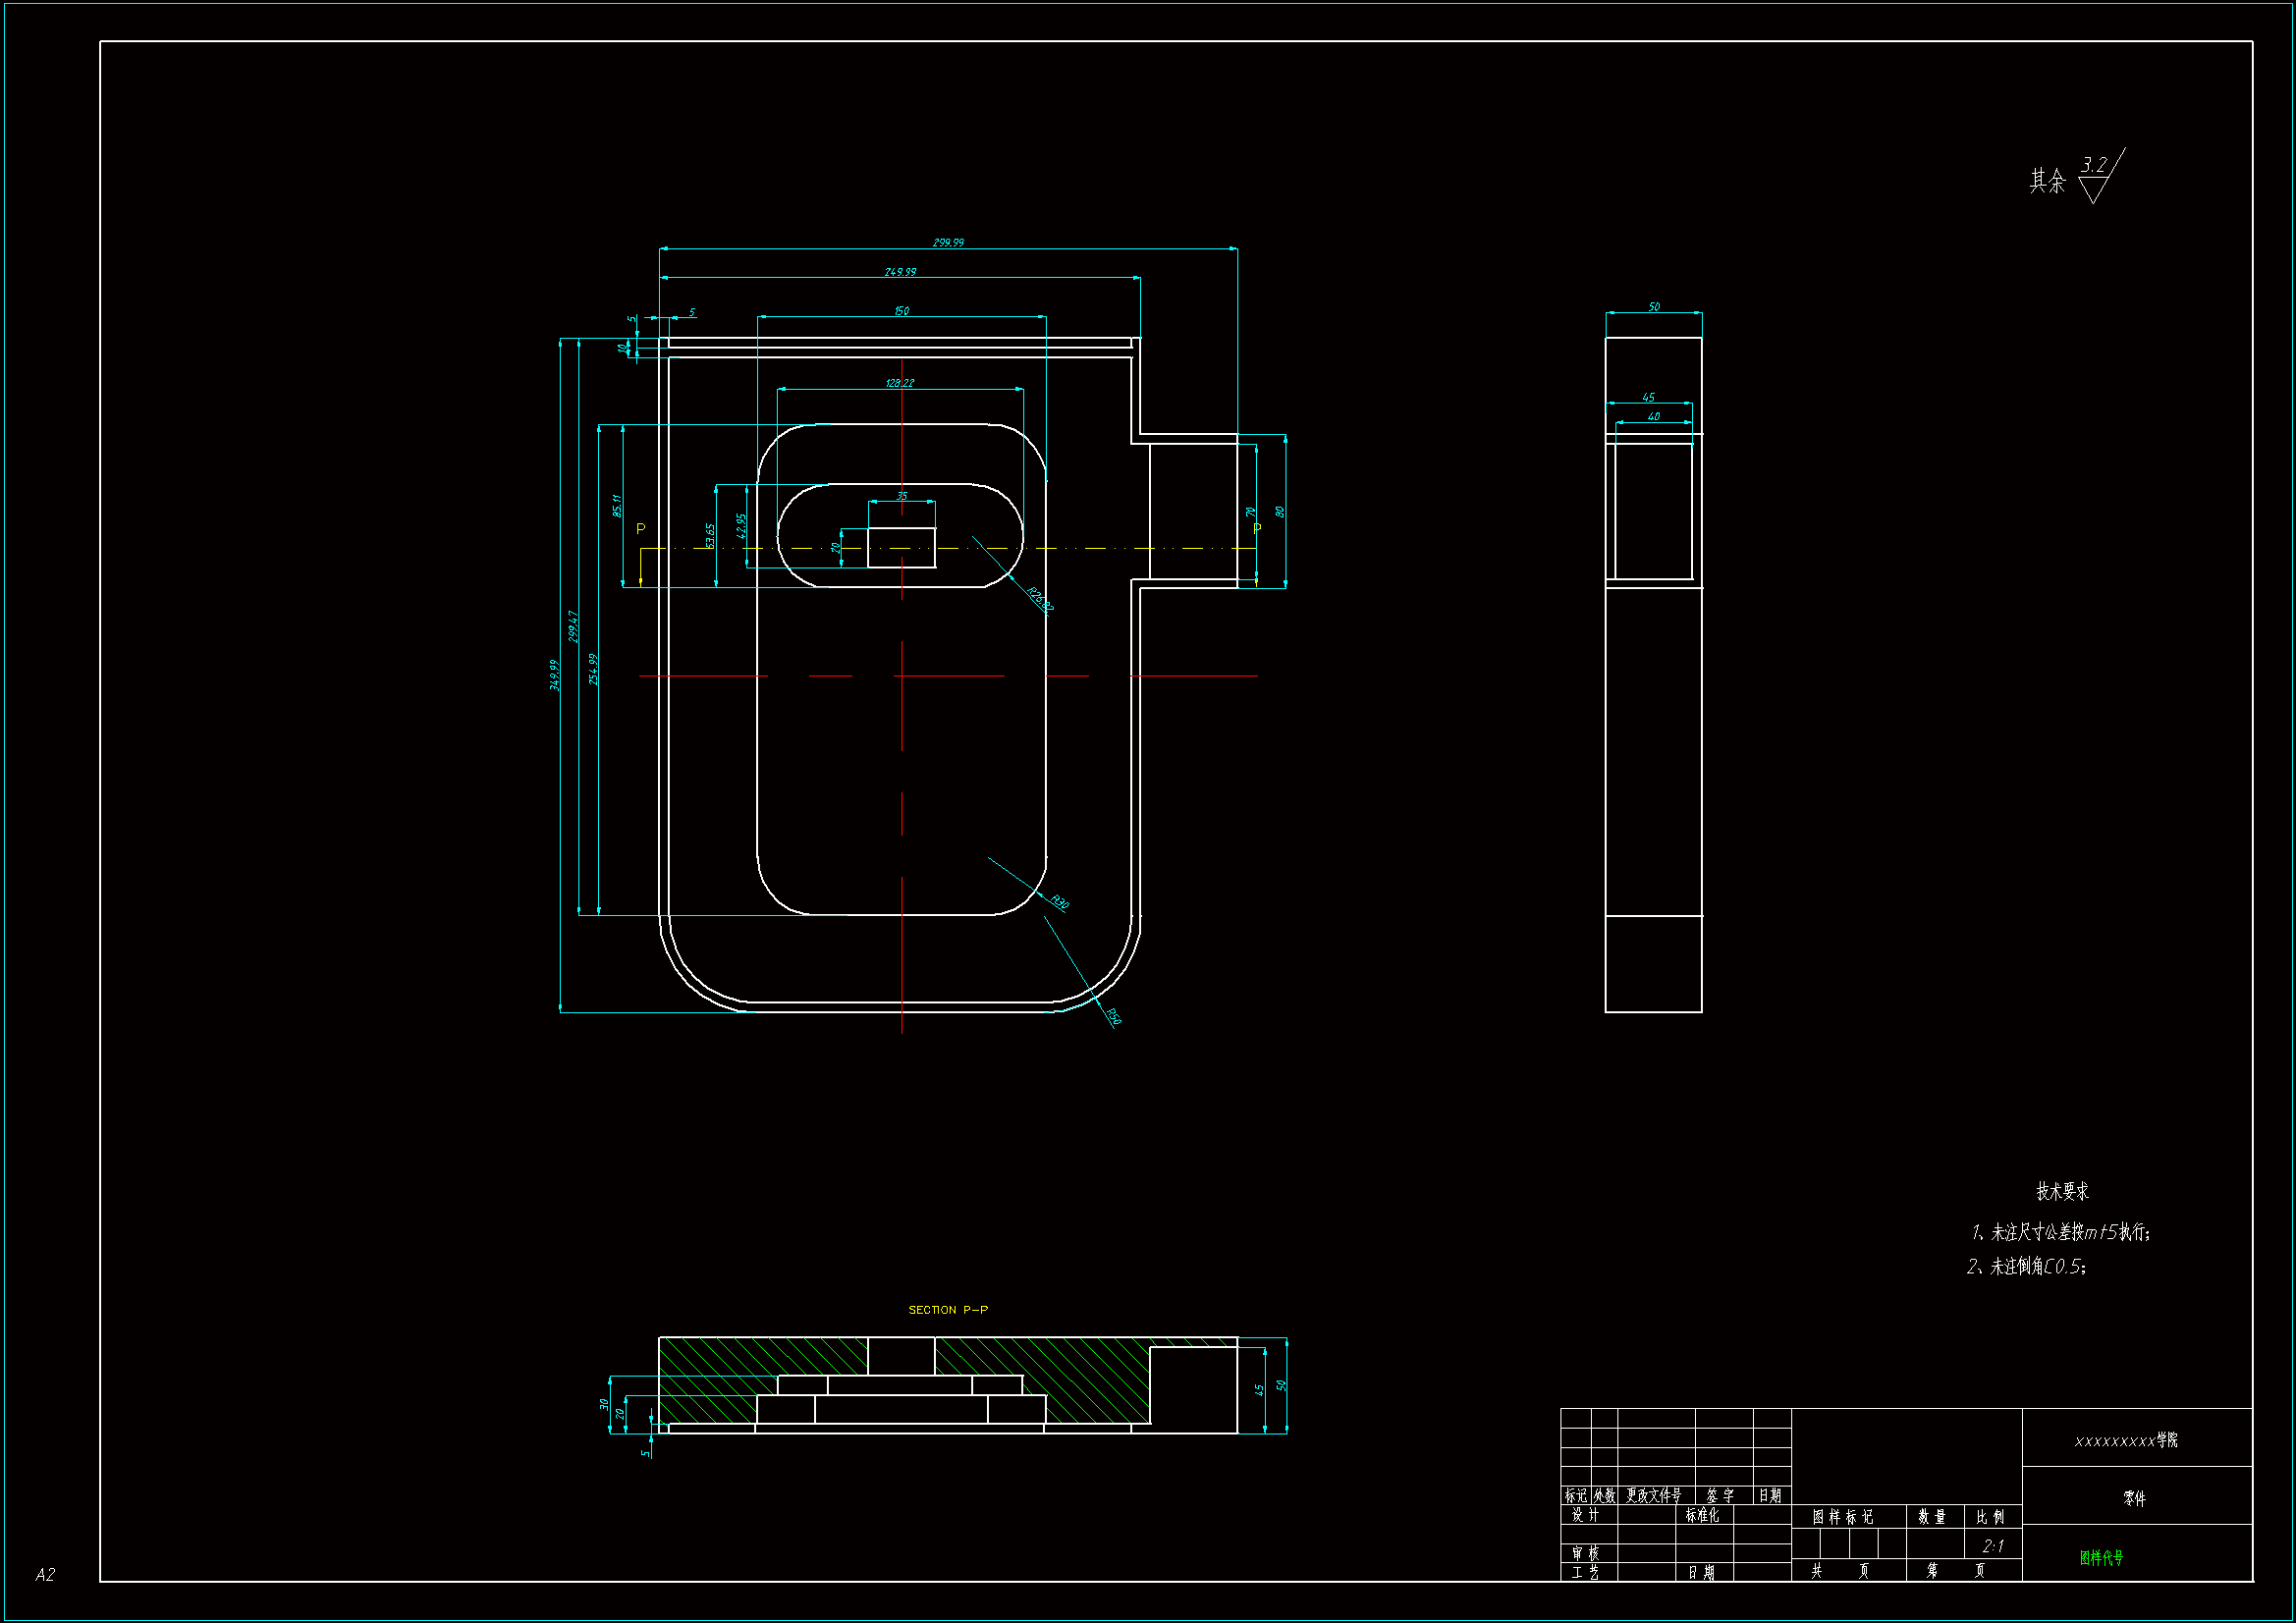This screenshot has height=1623, width=2296.
Task: Select the R50 corner radius label
Action: (1113, 1017)
